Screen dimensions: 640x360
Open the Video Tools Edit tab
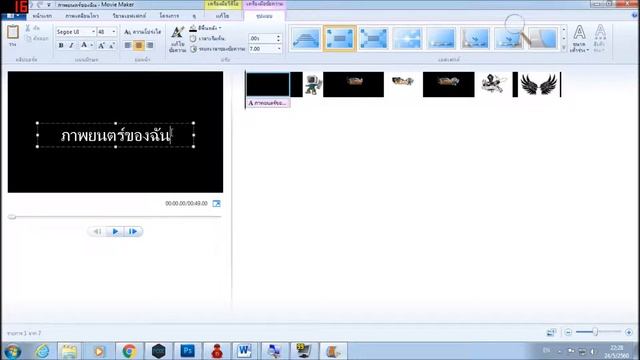pos(222,16)
